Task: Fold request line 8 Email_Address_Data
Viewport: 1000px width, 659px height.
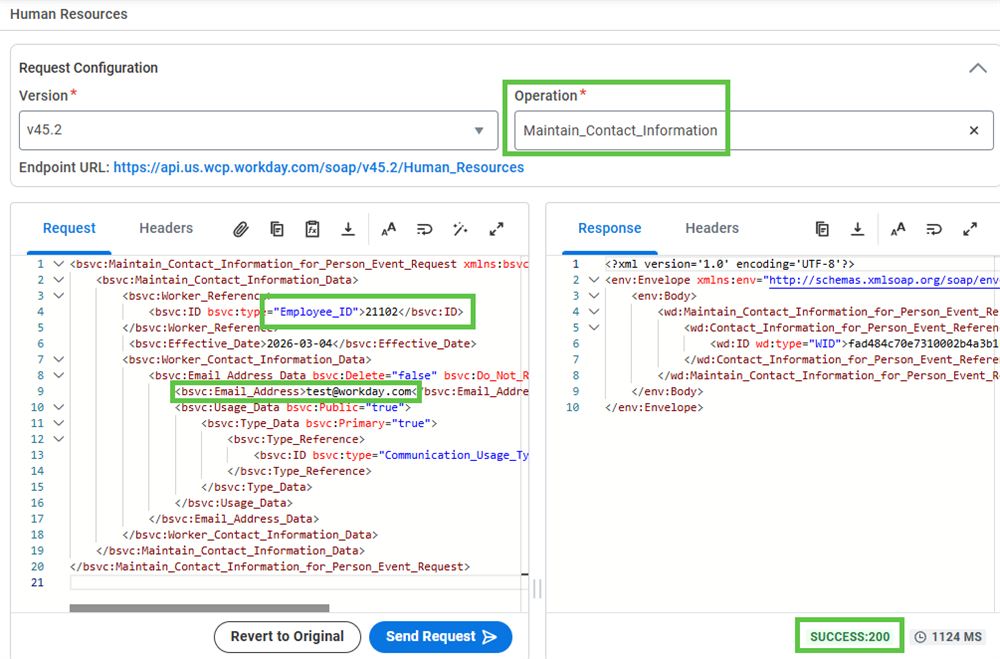Action: click(59, 376)
